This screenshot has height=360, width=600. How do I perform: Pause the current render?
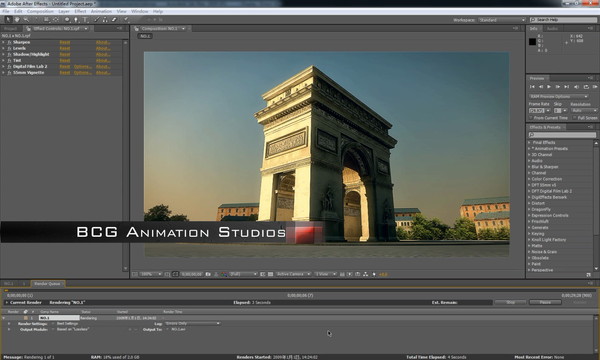tap(545, 302)
